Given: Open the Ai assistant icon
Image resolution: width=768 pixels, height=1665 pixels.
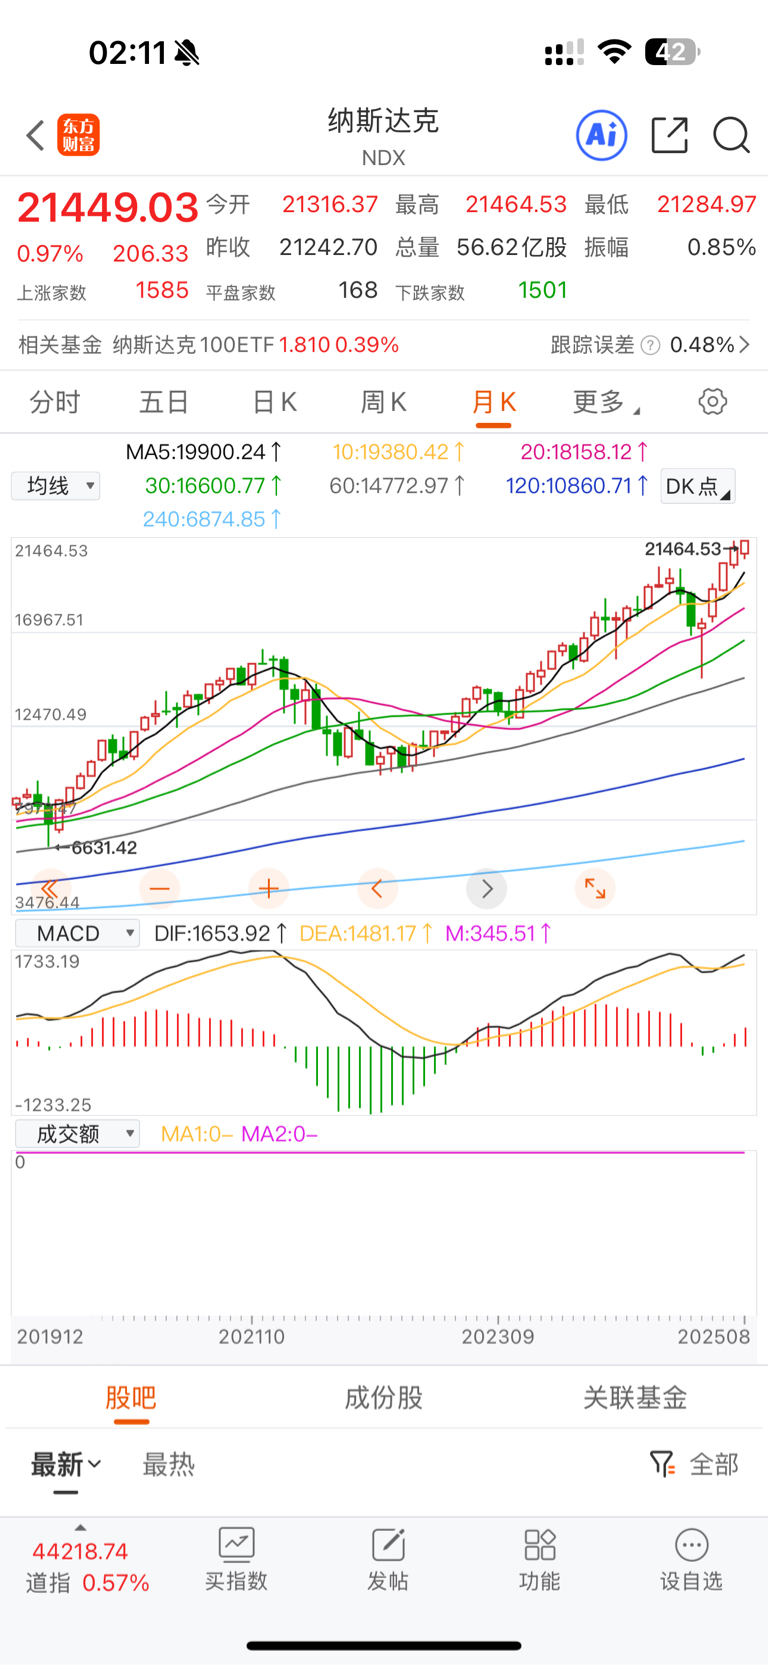Looking at the screenshot, I should [602, 135].
